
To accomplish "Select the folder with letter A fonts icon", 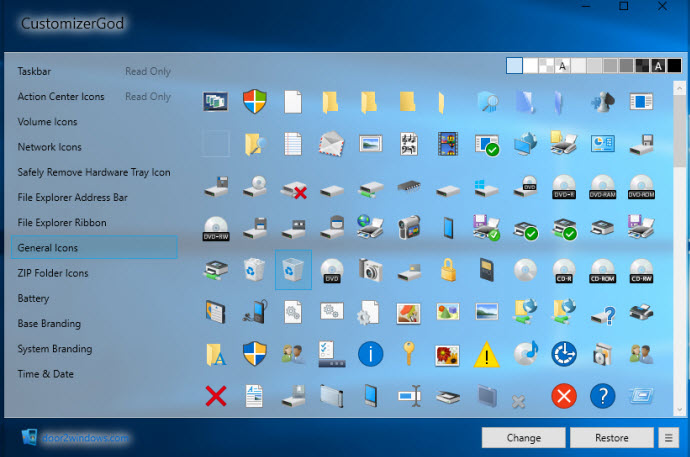I will pyautogui.click(x=216, y=355).
